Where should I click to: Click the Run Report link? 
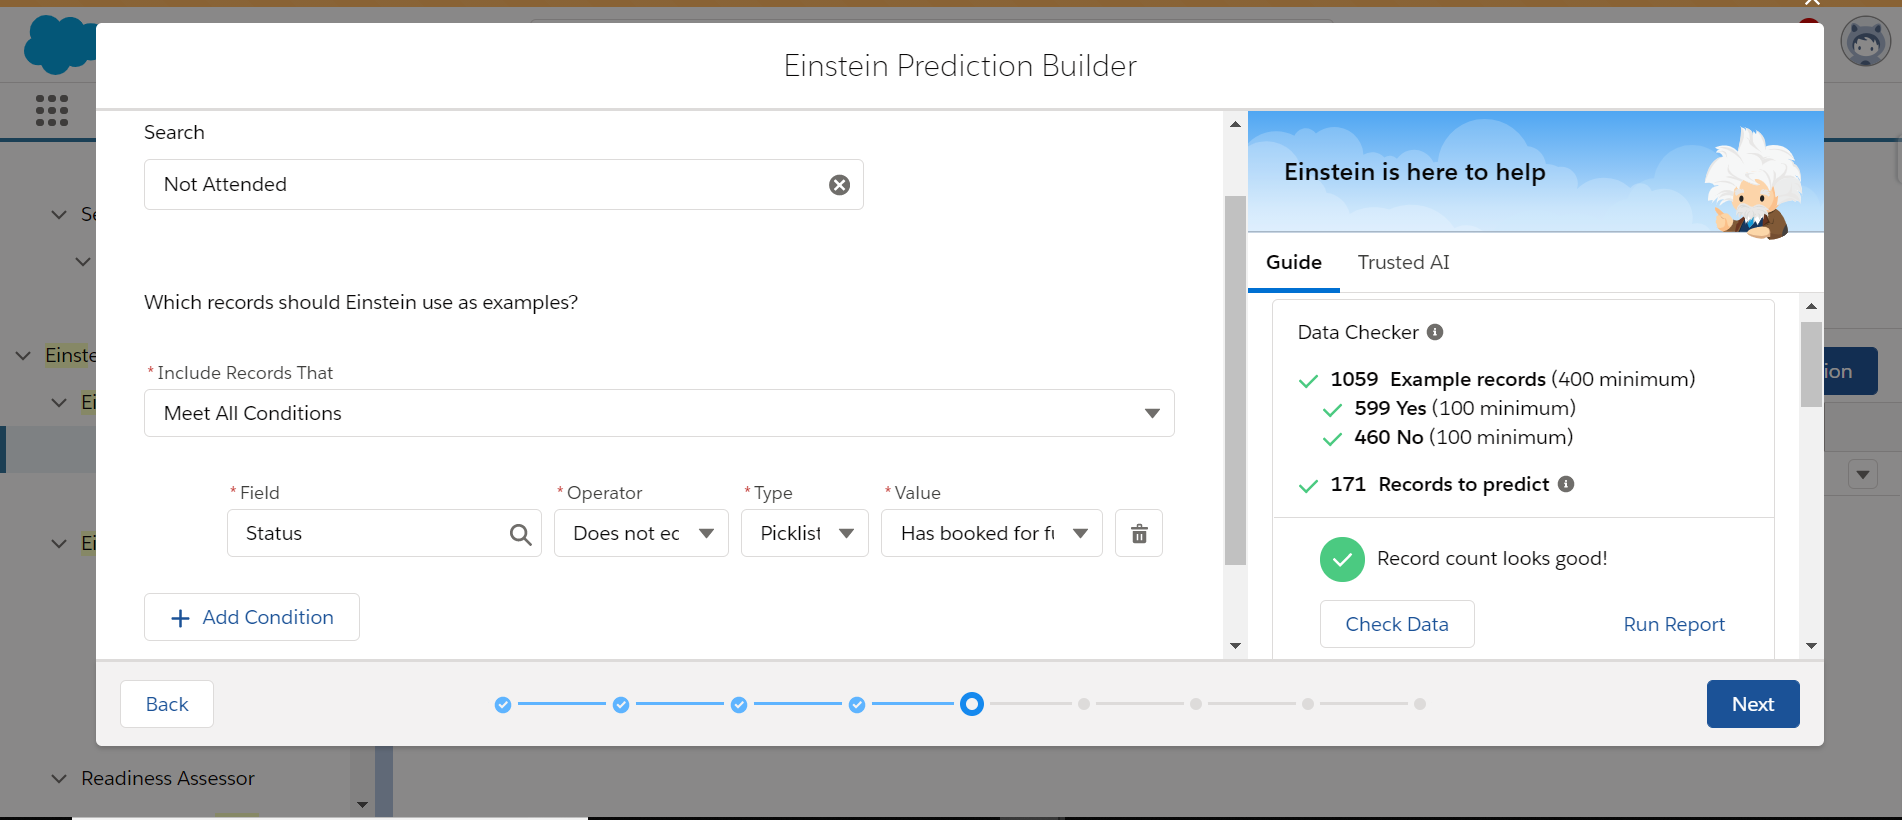tap(1673, 624)
